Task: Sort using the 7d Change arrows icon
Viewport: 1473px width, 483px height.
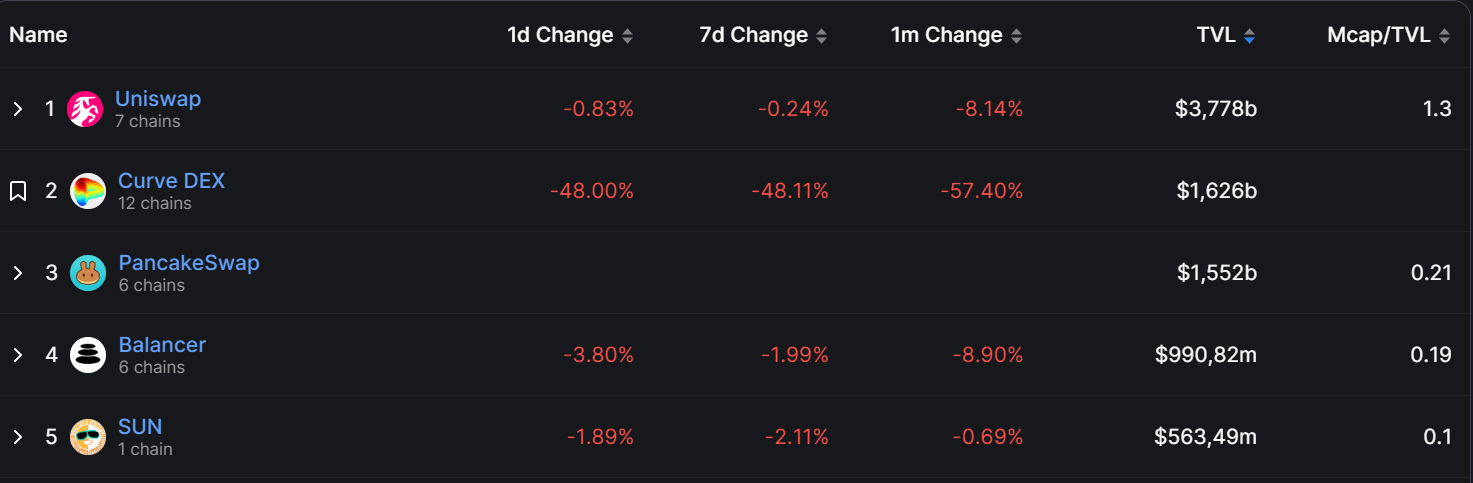Action: (821, 36)
